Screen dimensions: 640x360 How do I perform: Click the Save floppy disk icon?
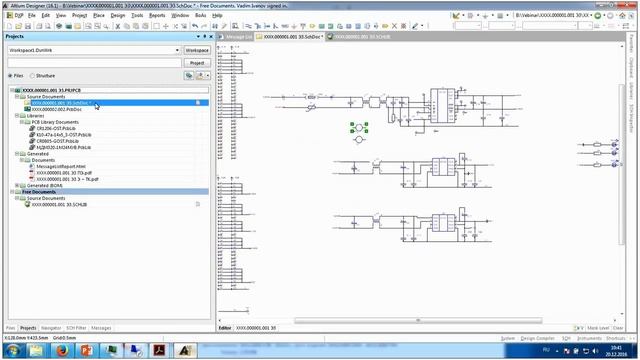pyautogui.click(x=28, y=26)
